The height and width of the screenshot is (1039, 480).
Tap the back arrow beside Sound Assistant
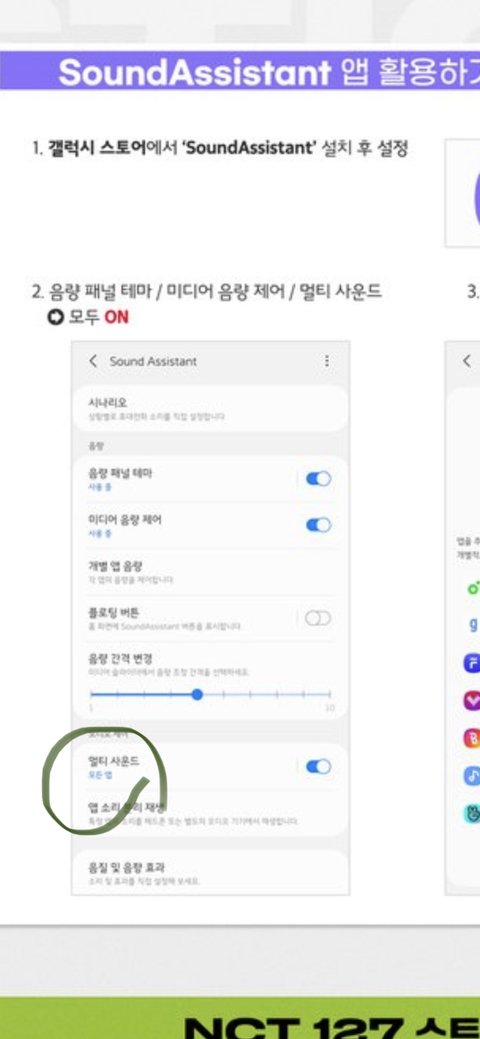(x=93, y=361)
